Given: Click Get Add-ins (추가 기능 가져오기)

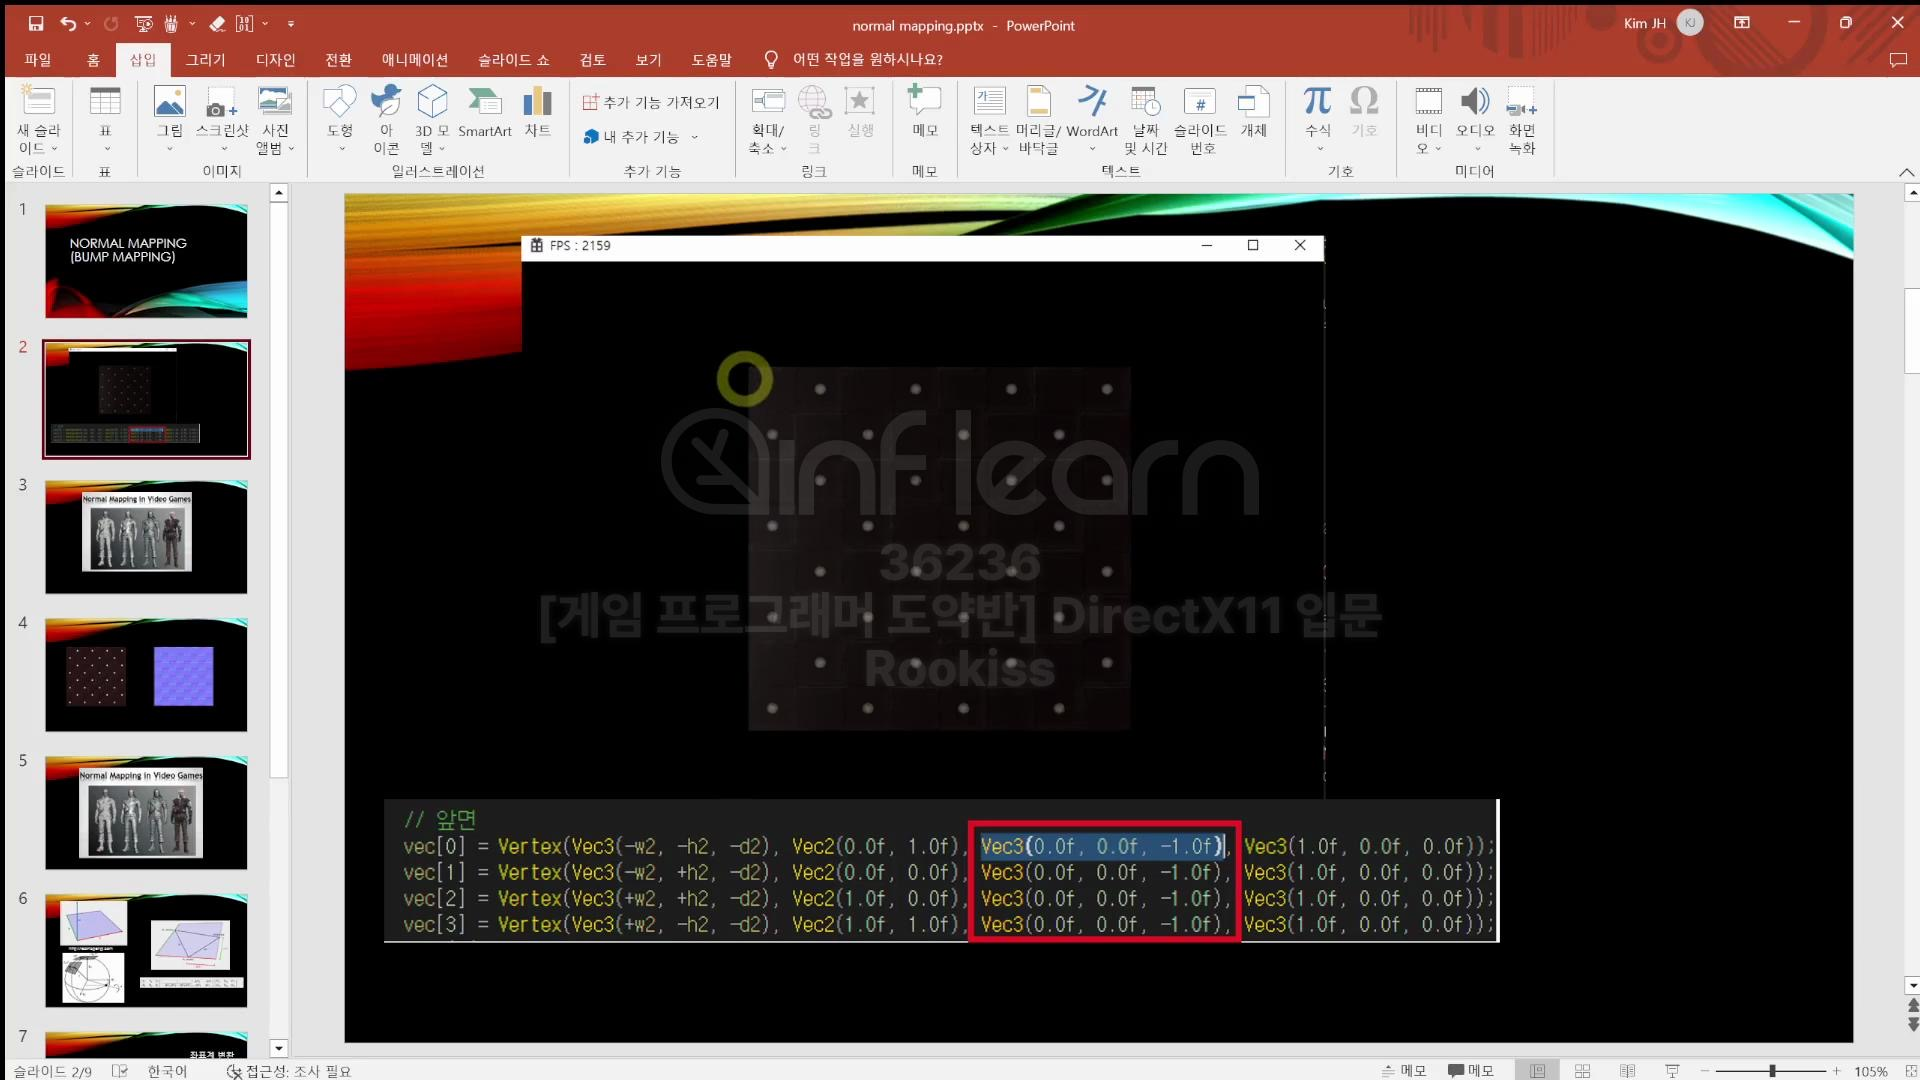Looking at the screenshot, I should tap(651, 102).
